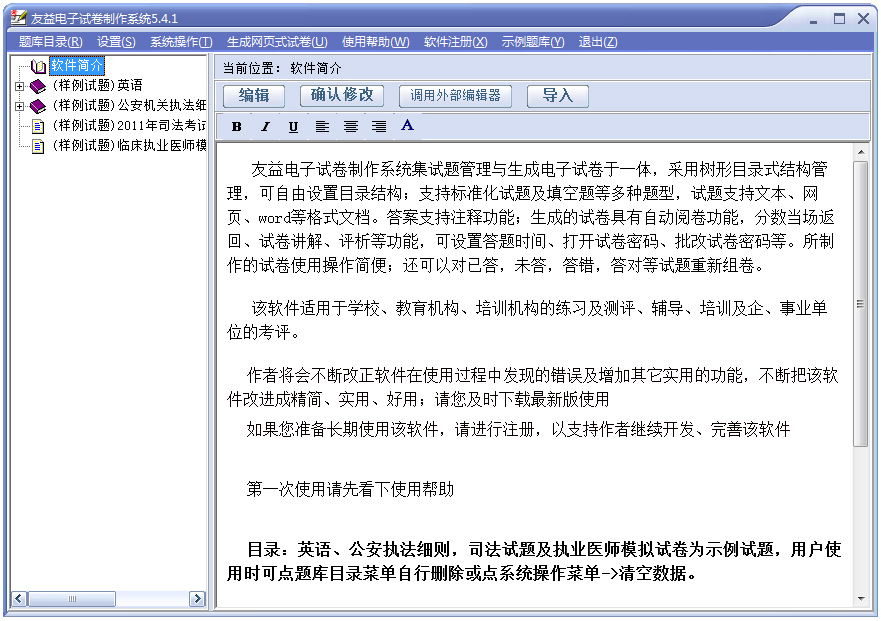The image size is (881, 621).
Task: Align text right in the editor
Action: pos(379,126)
